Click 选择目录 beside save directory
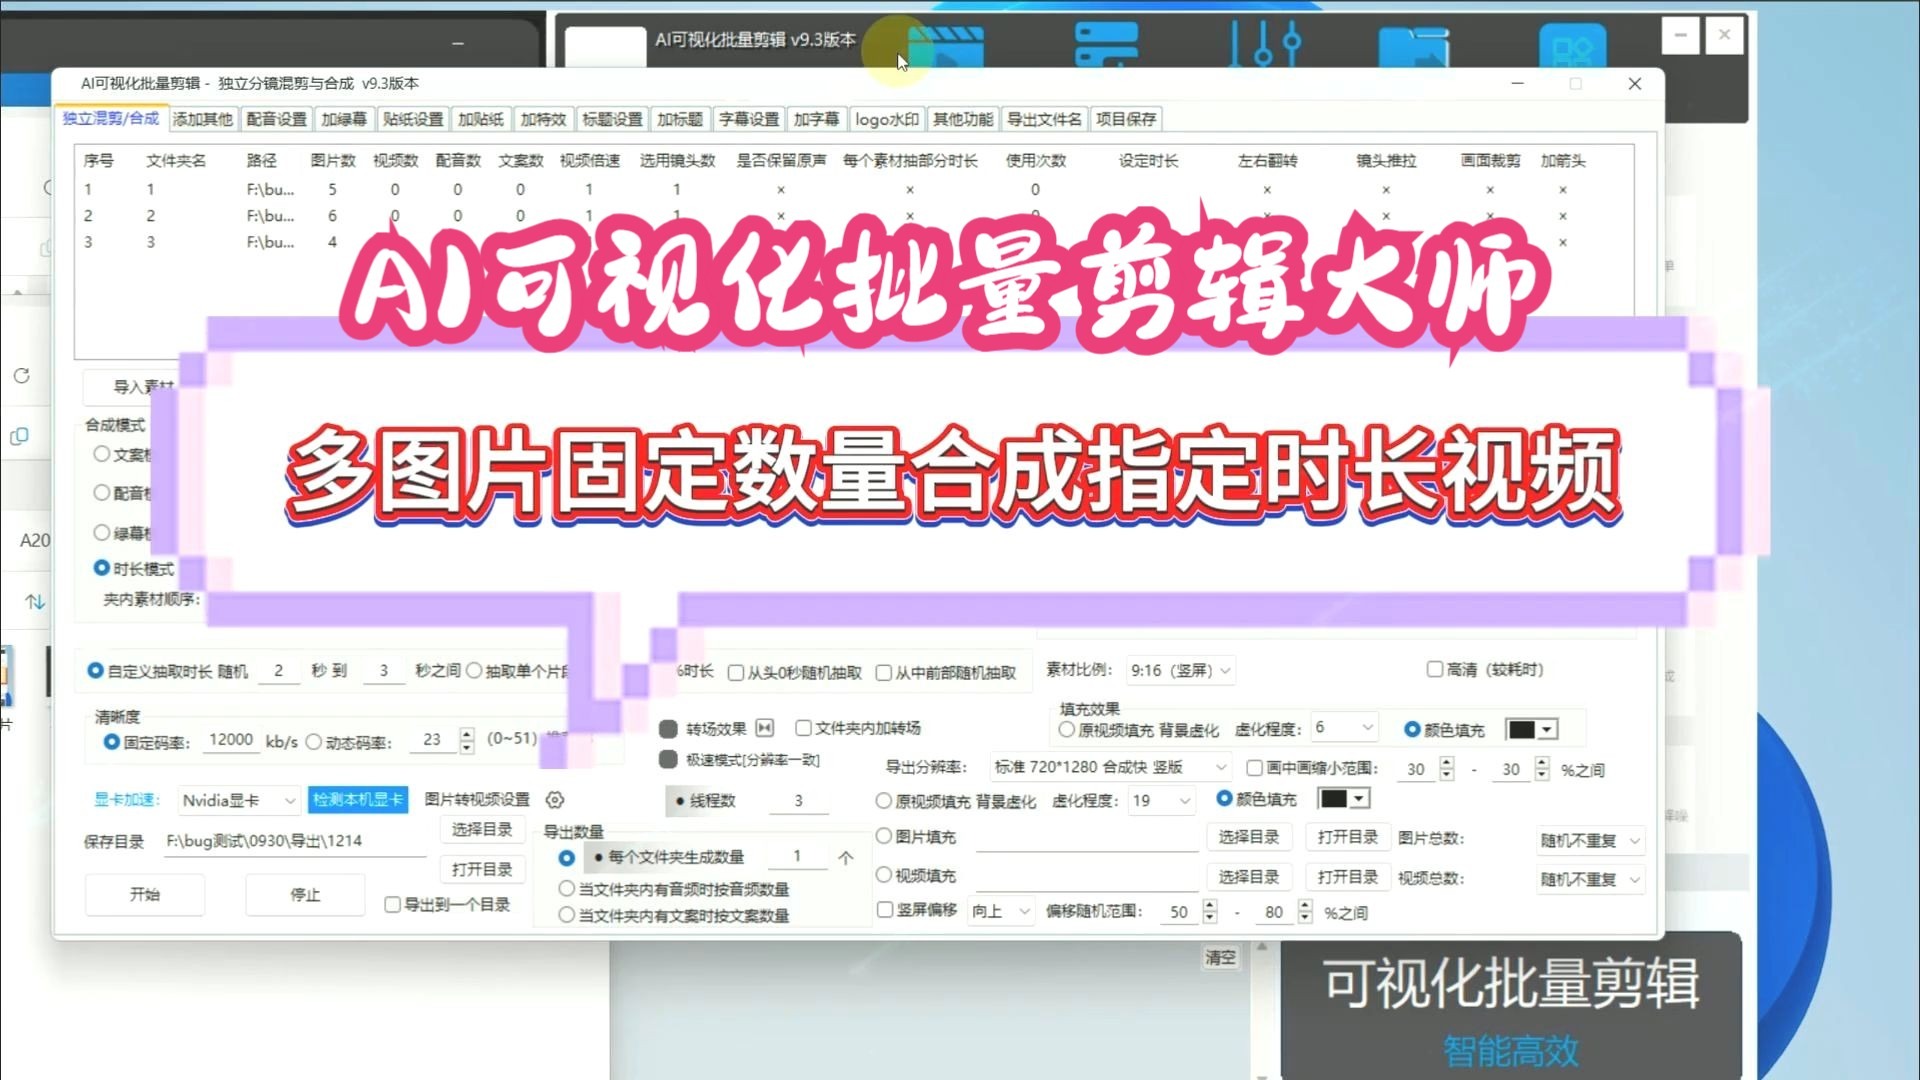 tap(482, 830)
